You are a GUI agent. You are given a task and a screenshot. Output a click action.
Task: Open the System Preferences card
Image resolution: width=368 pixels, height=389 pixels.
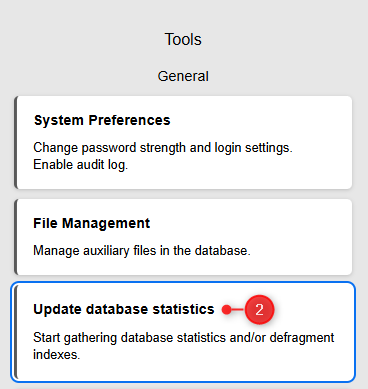[183, 143]
